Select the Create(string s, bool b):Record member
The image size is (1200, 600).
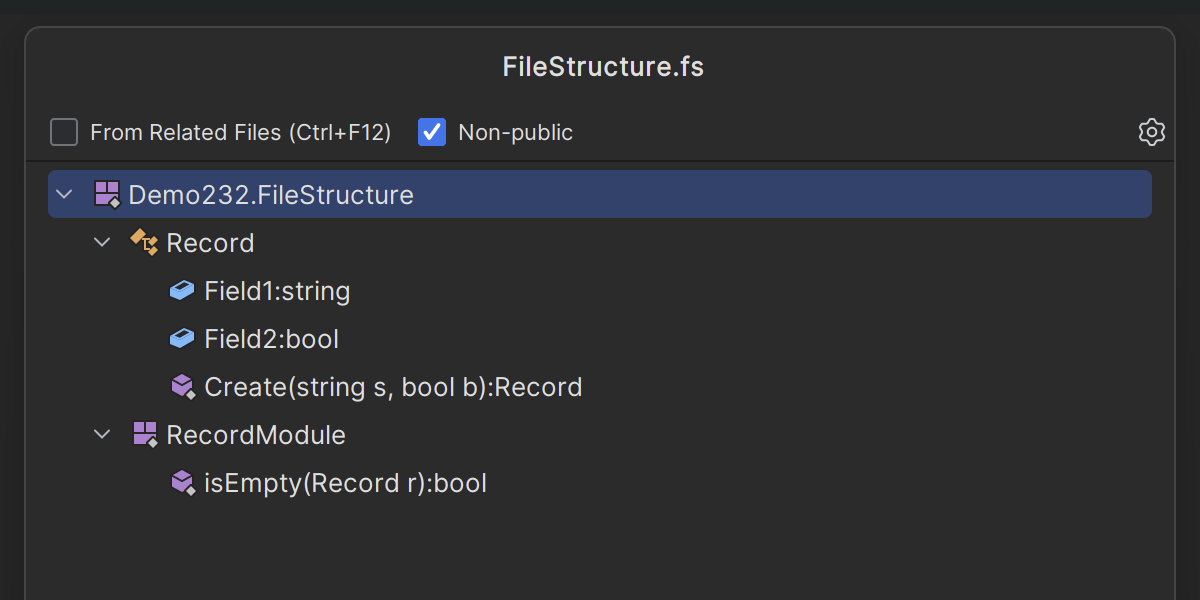[x=393, y=387]
